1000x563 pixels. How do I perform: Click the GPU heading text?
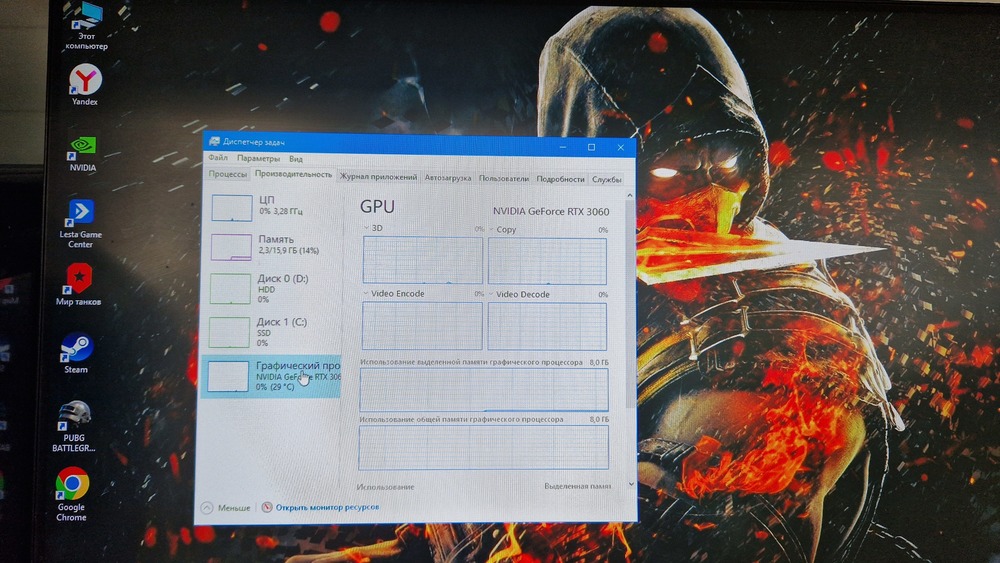378,207
